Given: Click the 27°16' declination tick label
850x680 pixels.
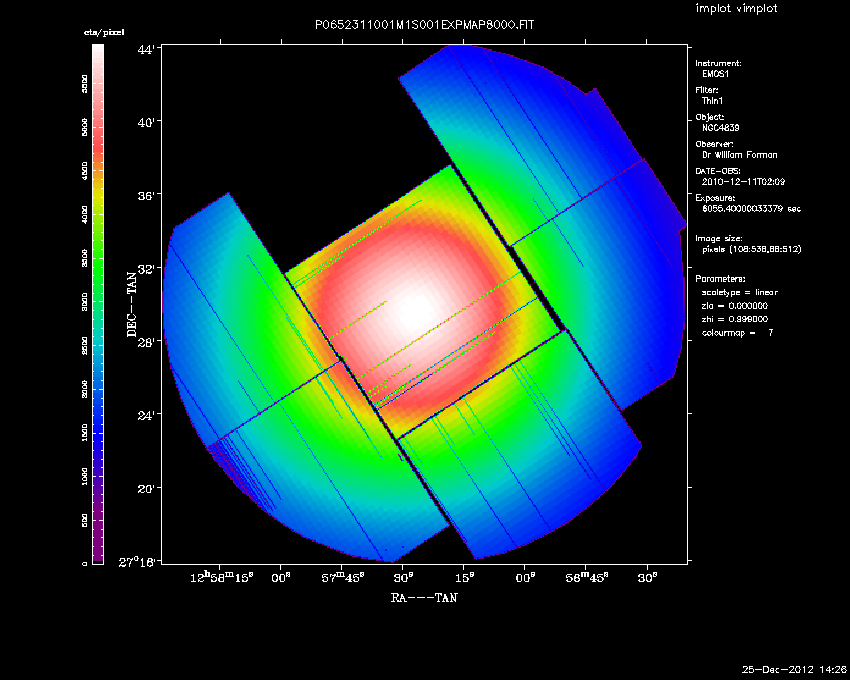Looking at the screenshot, I should [139, 562].
